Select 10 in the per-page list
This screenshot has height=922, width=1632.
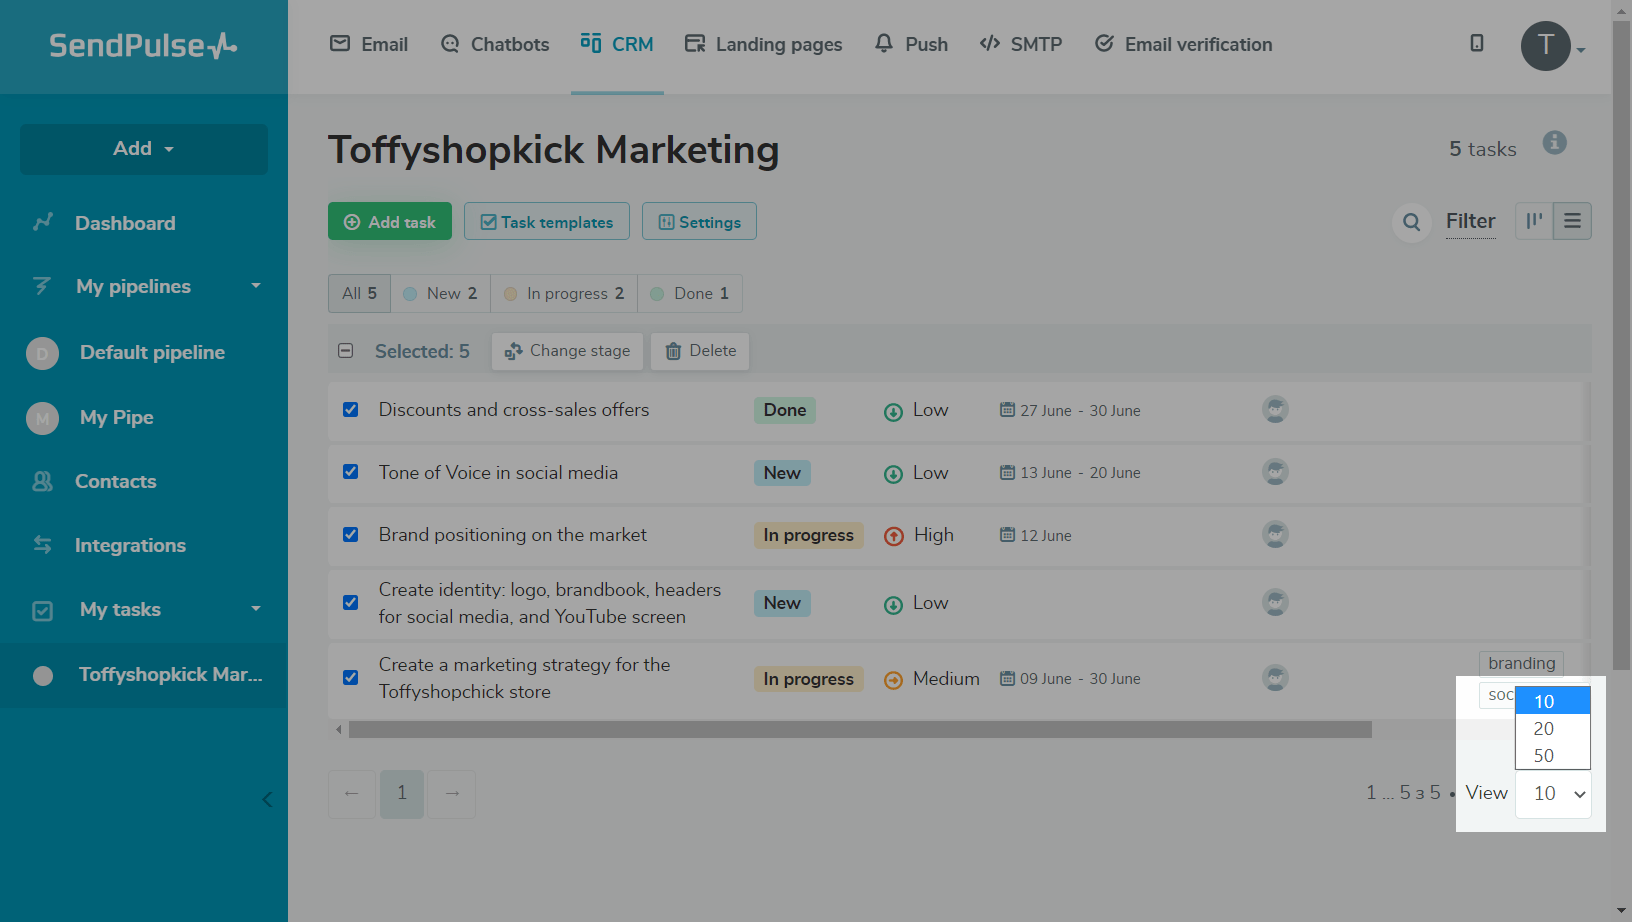click(1553, 701)
